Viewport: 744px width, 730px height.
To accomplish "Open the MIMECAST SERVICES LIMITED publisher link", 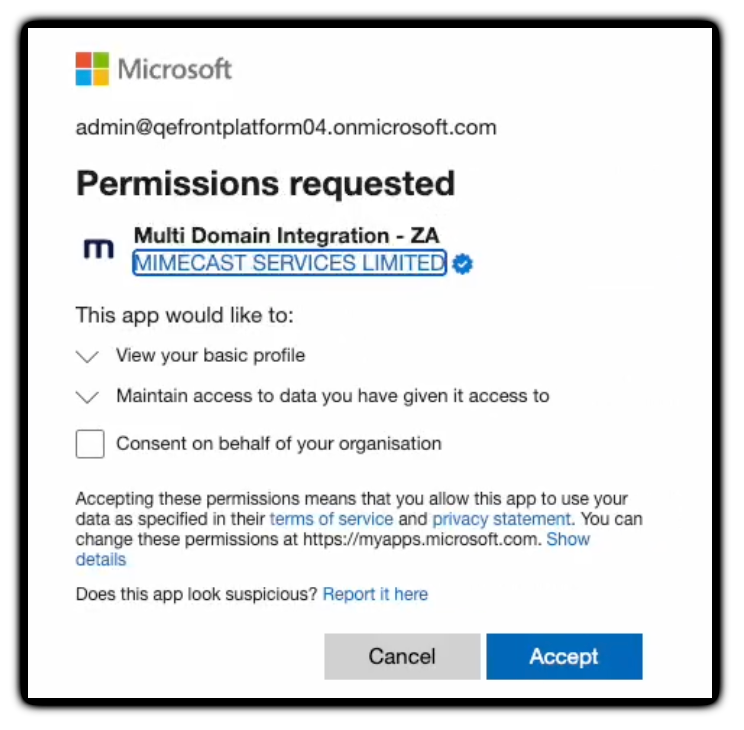I will (x=289, y=263).
